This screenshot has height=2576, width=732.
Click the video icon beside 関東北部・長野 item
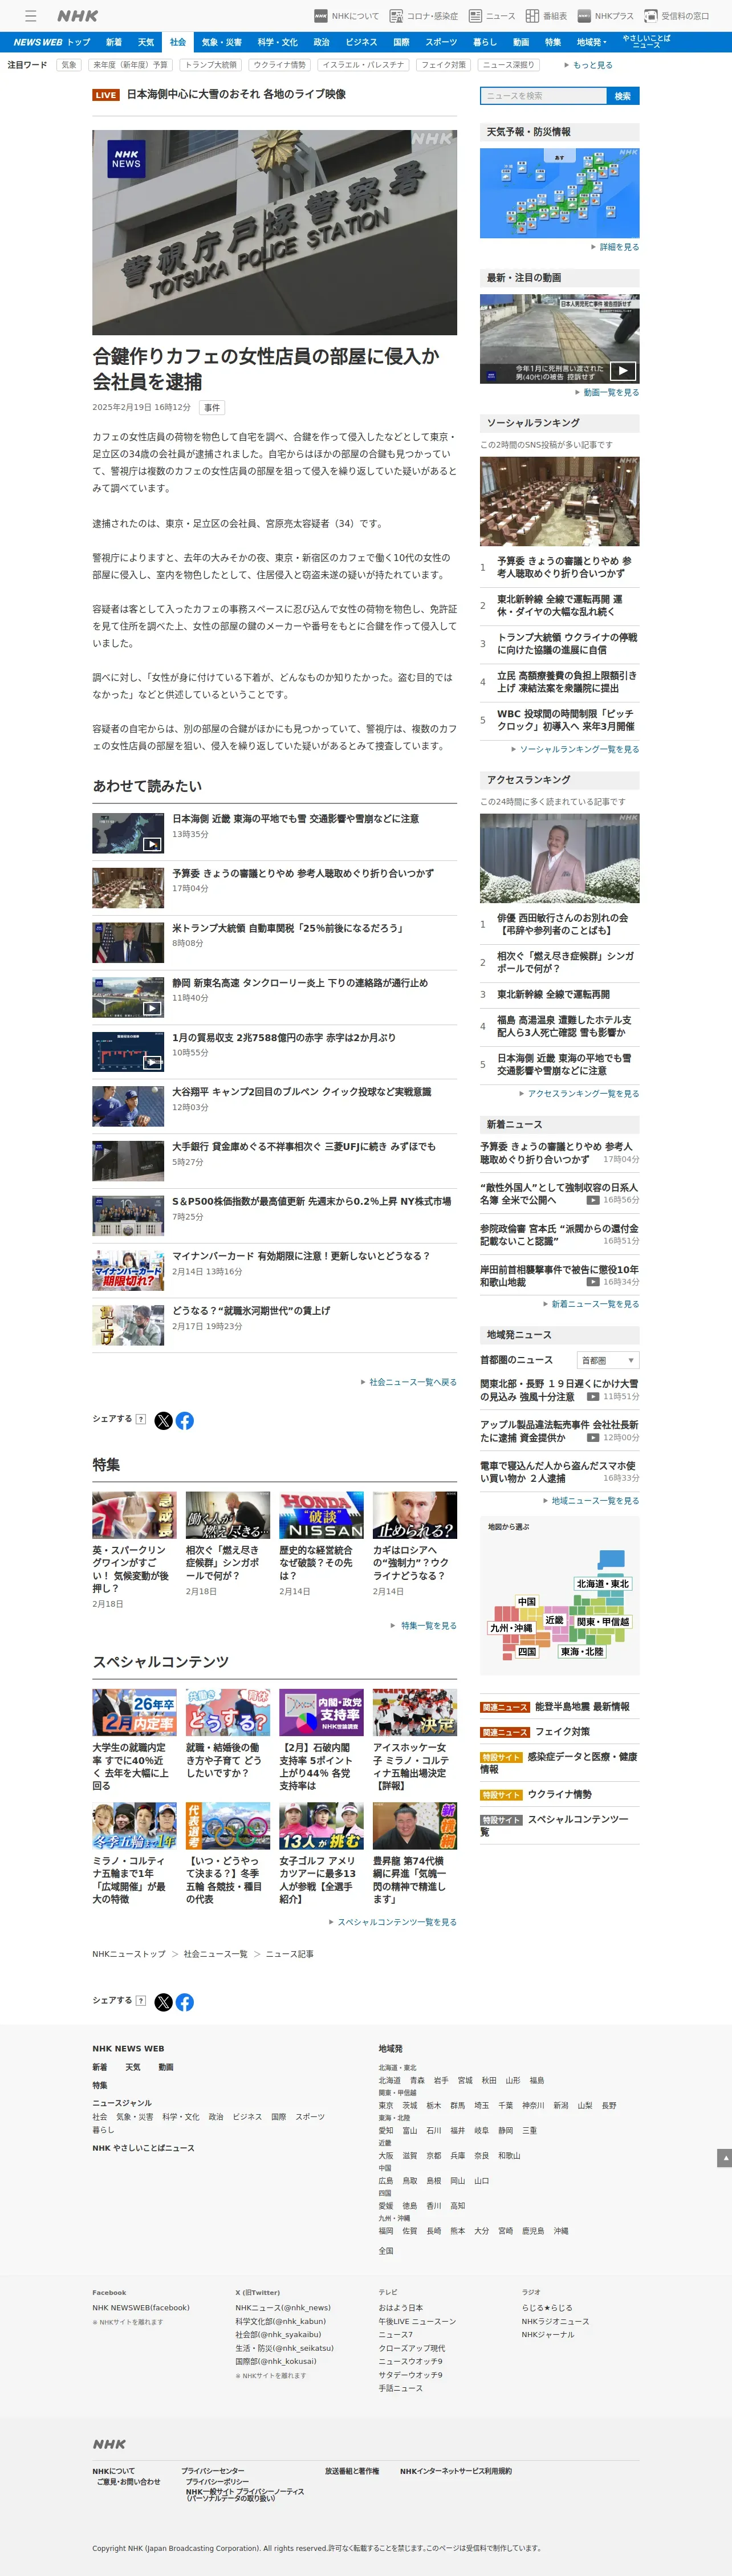pyautogui.click(x=593, y=1397)
